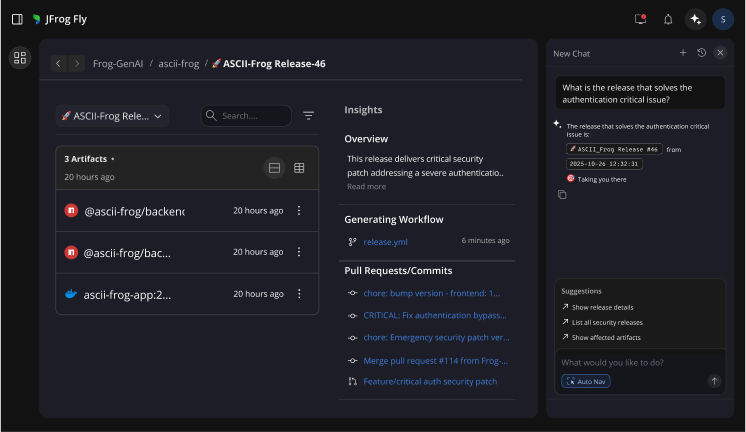Expand the overview with Read more
This screenshot has height=432, width=746.
click(366, 187)
